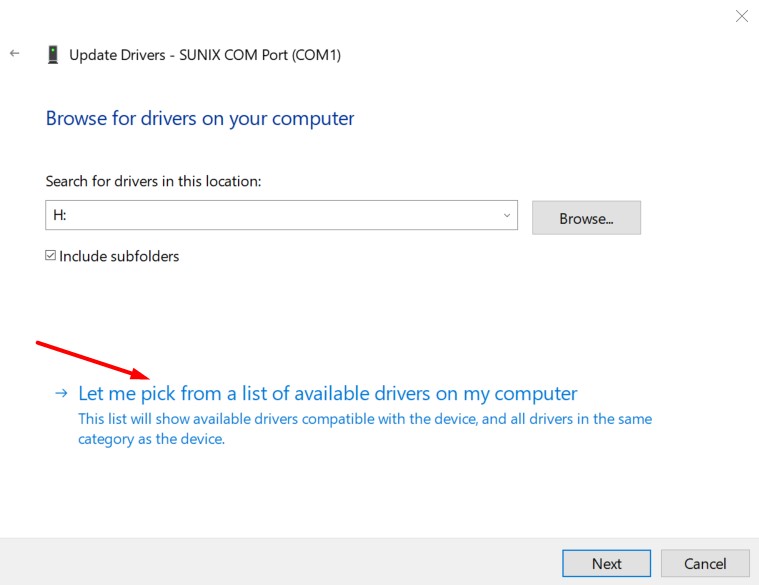This screenshot has width=759, height=585.
Task: Toggle the Include subfolders checkbox
Action: pyautogui.click(x=51, y=256)
